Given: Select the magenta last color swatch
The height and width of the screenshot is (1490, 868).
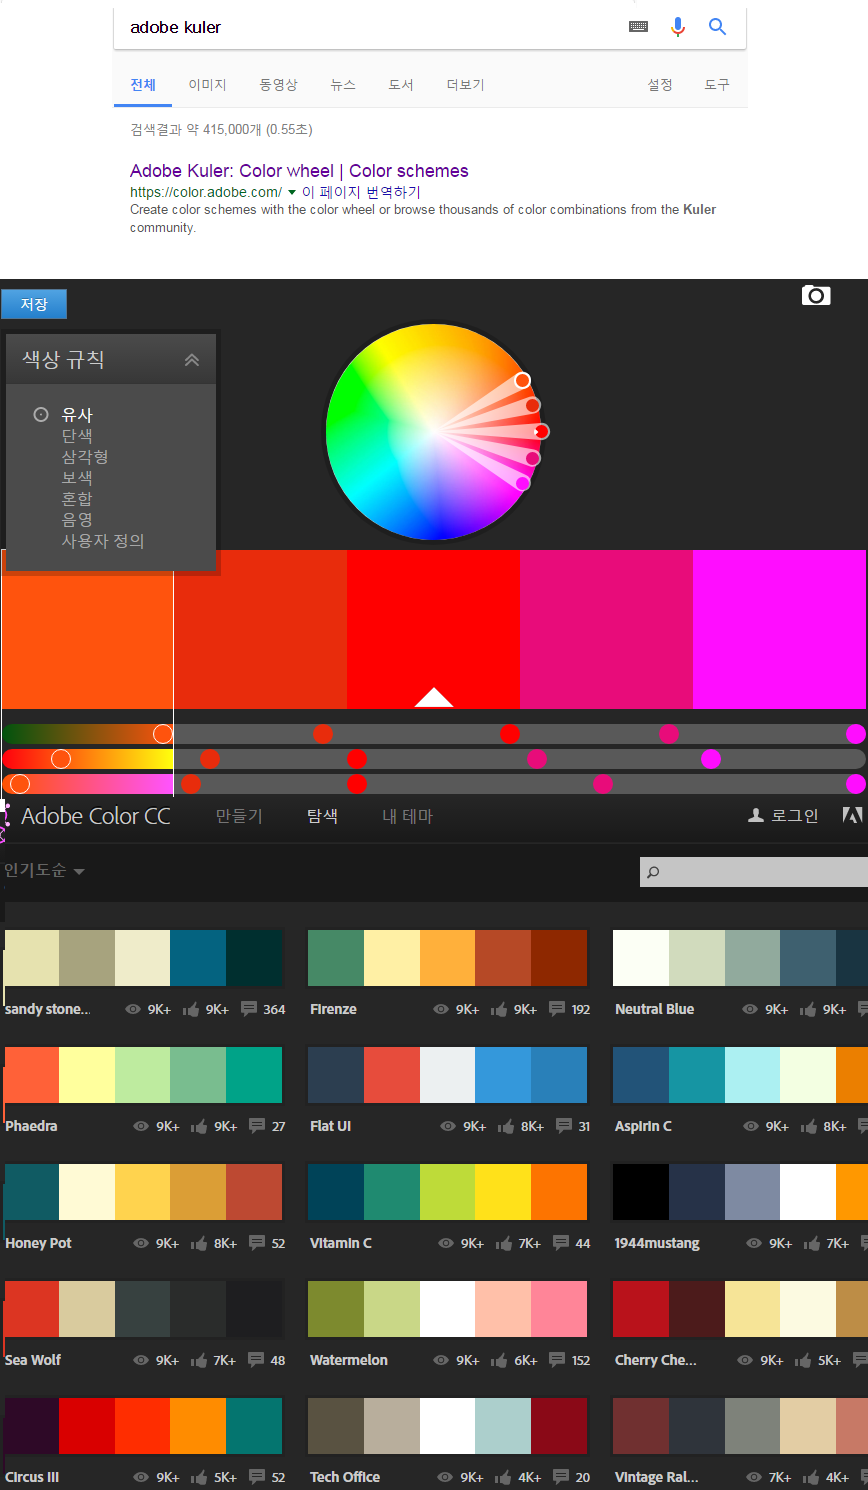Looking at the screenshot, I should (779, 629).
